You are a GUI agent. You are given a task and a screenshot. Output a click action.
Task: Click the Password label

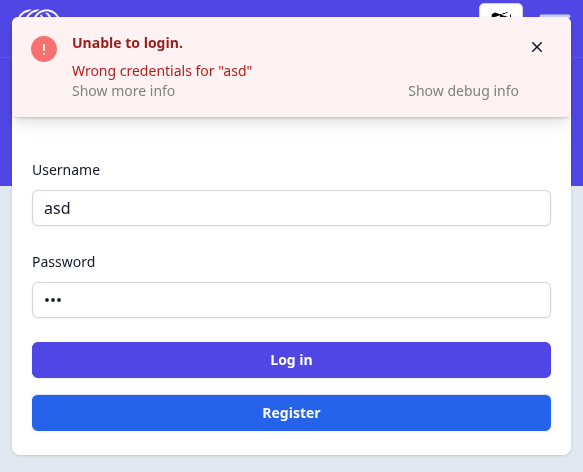pyautogui.click(x=64, y=262)
